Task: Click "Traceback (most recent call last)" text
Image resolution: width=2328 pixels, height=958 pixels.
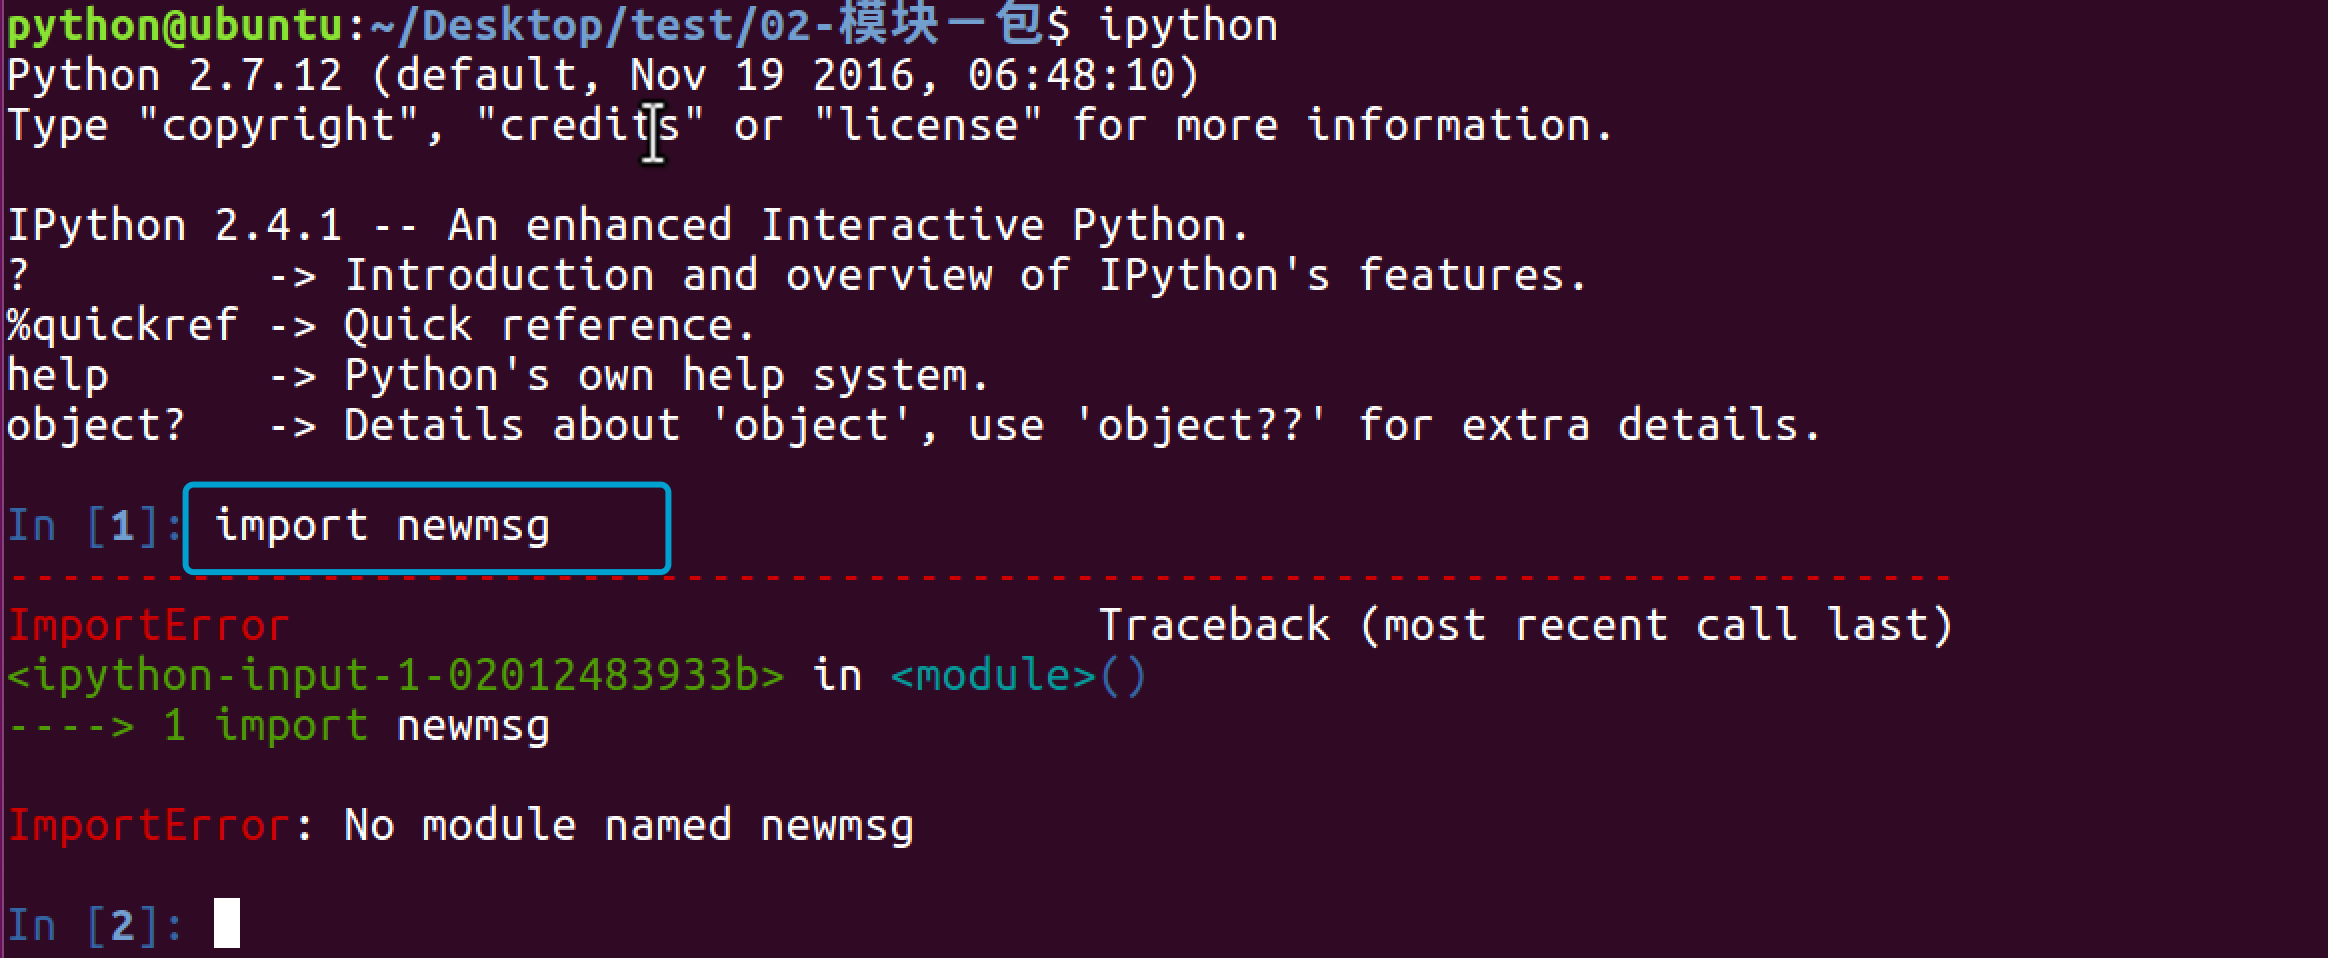Action: (x=1525, y=626)
